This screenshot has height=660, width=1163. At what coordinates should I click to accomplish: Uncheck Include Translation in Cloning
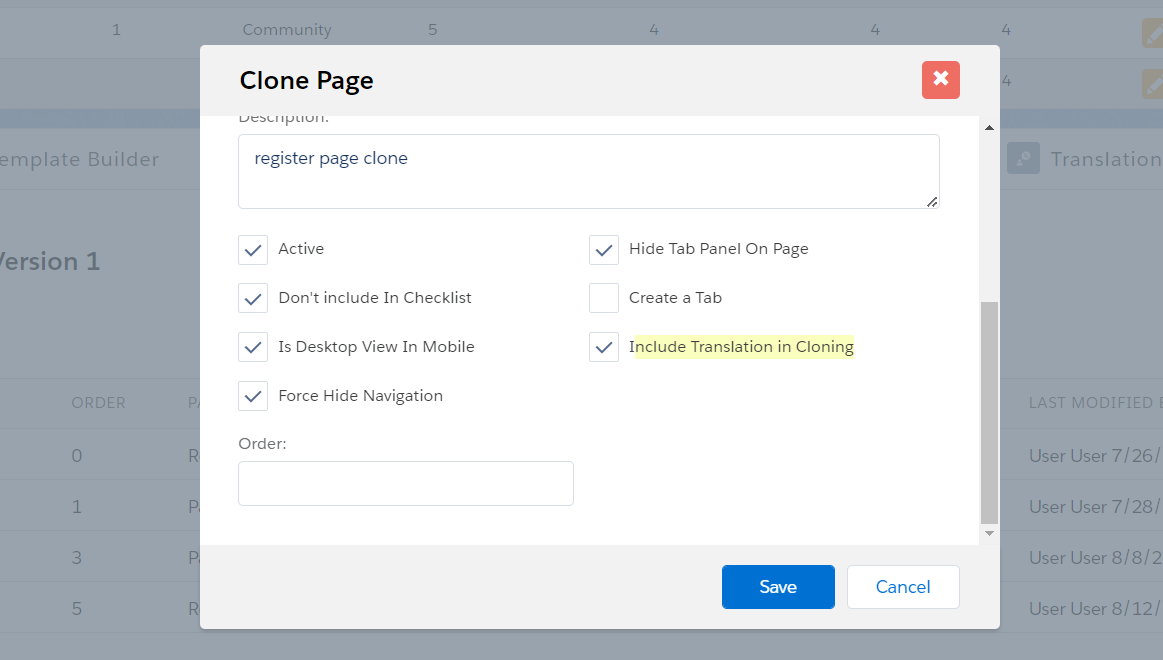(x=604, y=347)
